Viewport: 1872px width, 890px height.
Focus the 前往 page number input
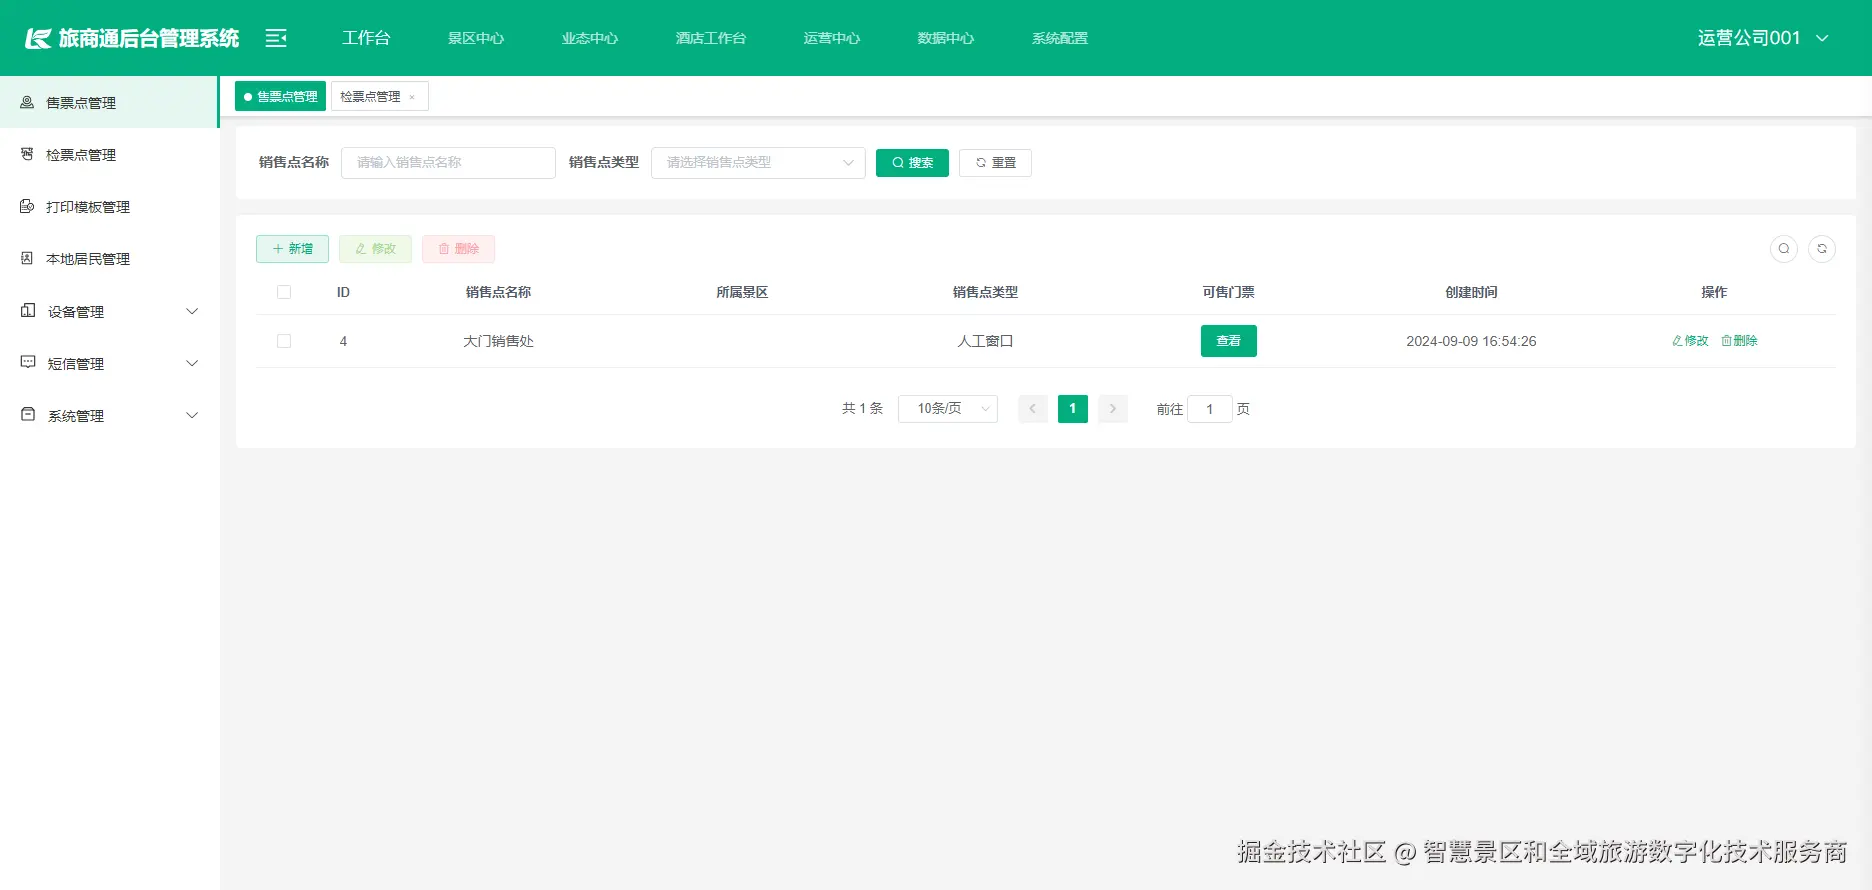click(x=1210, y=409)
